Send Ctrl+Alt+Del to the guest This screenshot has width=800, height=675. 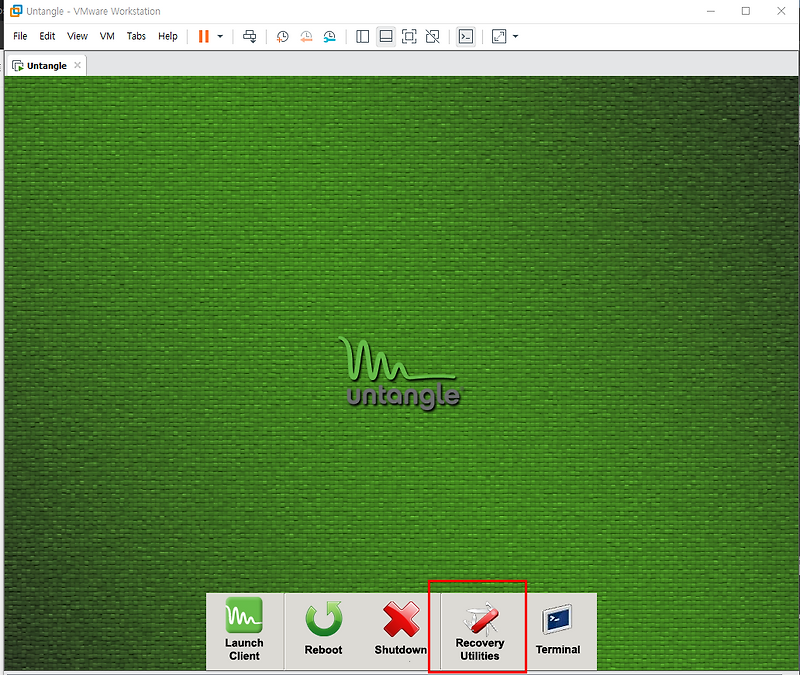click(248, 36)
